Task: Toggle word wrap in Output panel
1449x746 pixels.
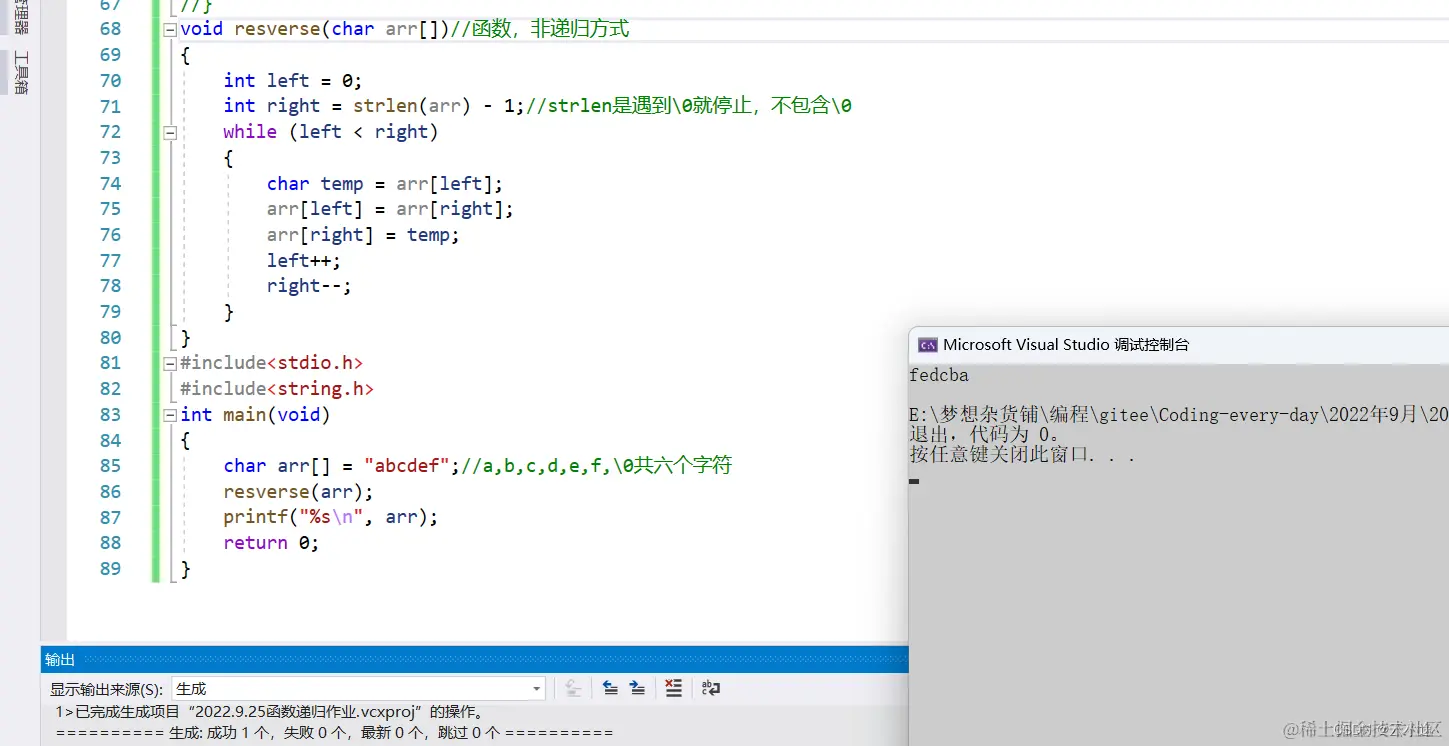Action: (710, 688)
